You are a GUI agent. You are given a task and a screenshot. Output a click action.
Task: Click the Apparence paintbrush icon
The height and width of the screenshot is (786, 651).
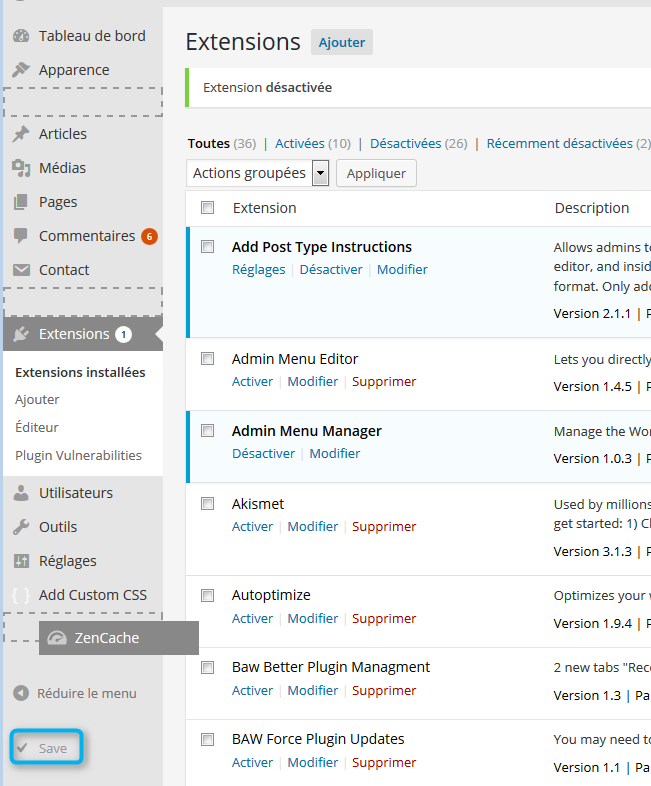(x=21, y=70)
